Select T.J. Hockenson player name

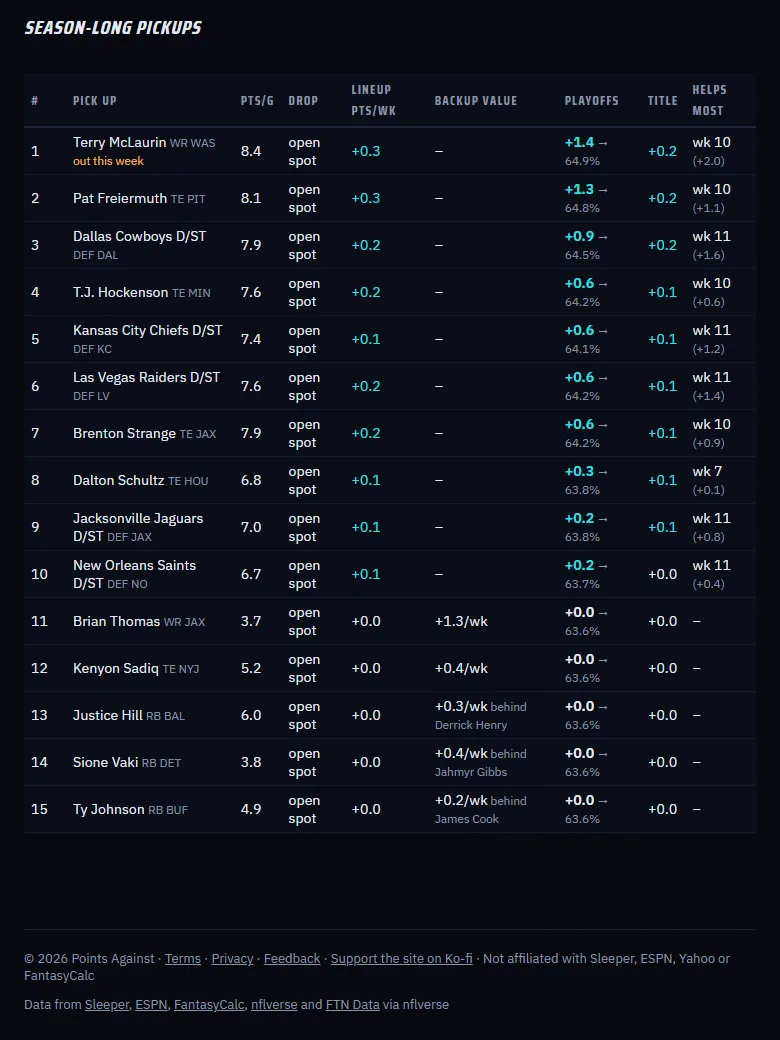[x=121, y=292]
